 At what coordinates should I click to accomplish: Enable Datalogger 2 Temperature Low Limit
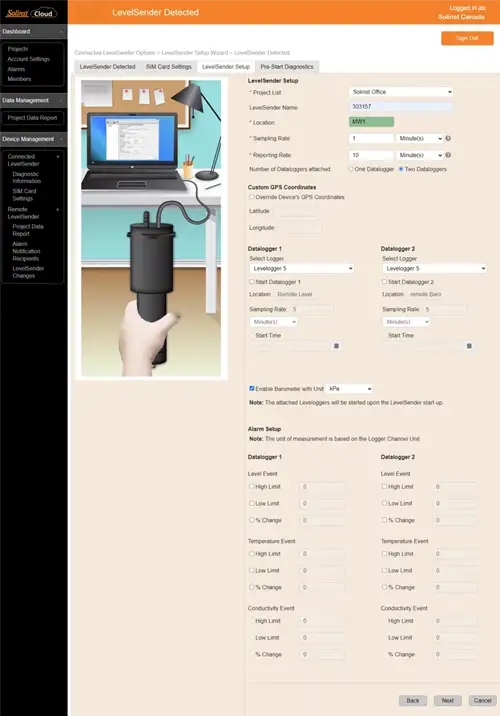(x=384, y=570)
